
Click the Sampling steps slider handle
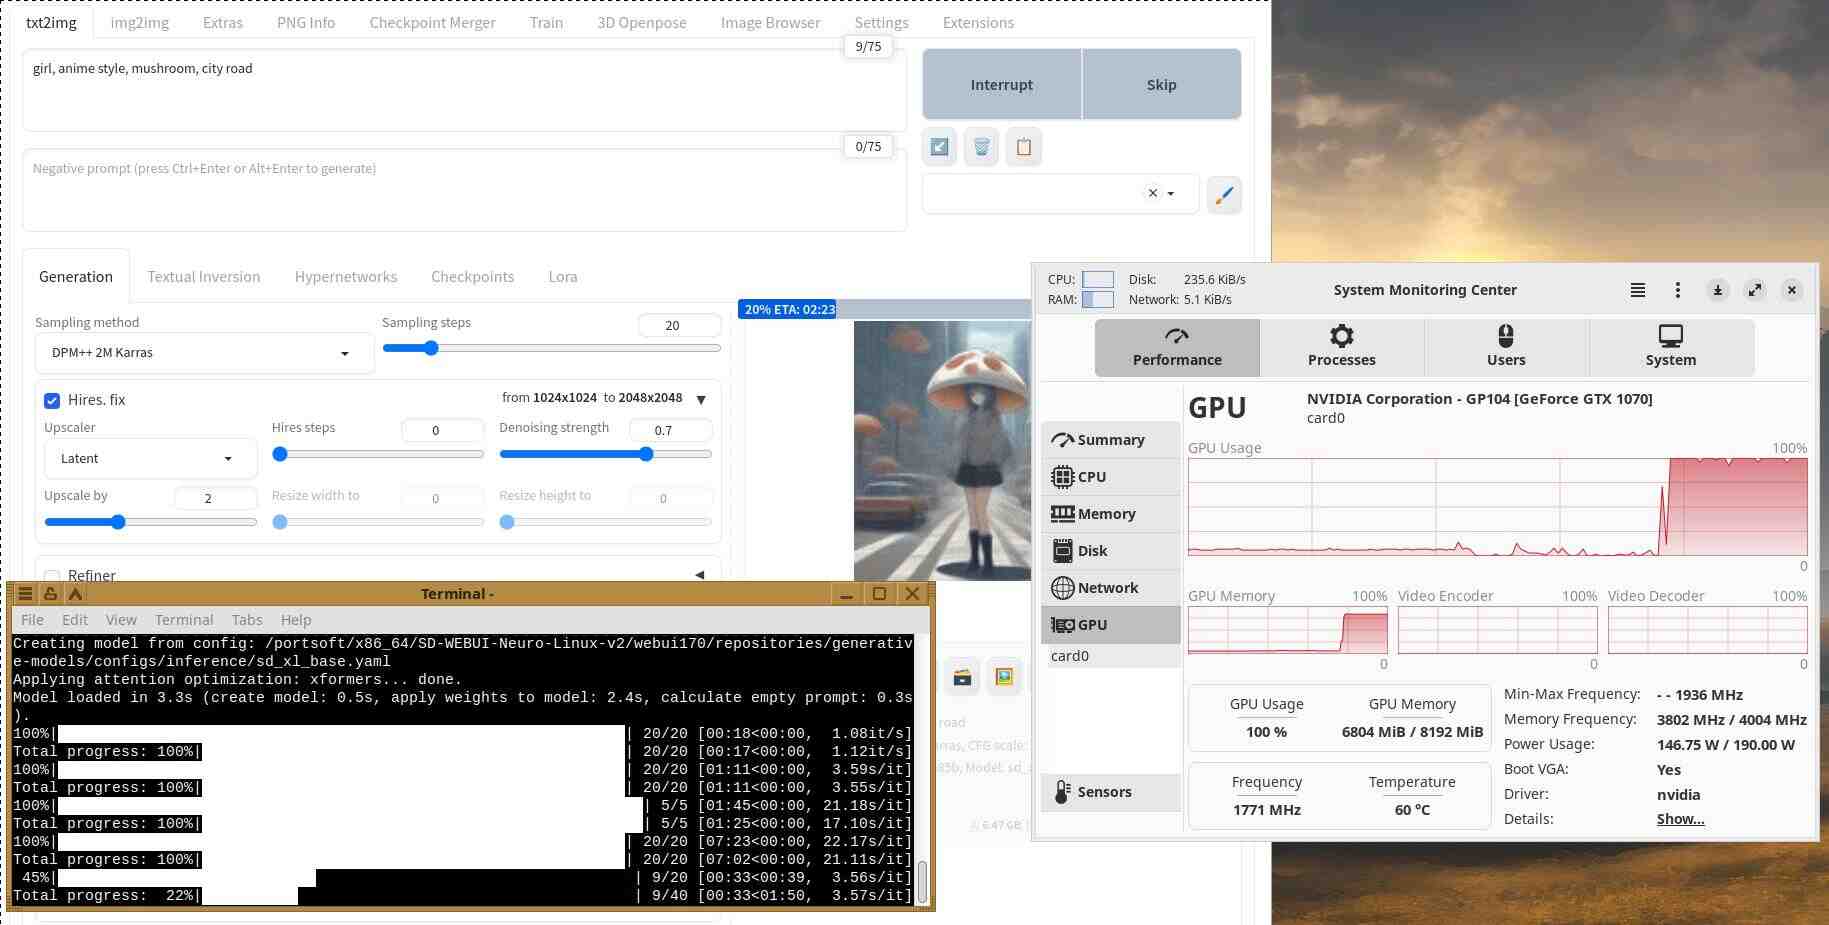[431, 348]
